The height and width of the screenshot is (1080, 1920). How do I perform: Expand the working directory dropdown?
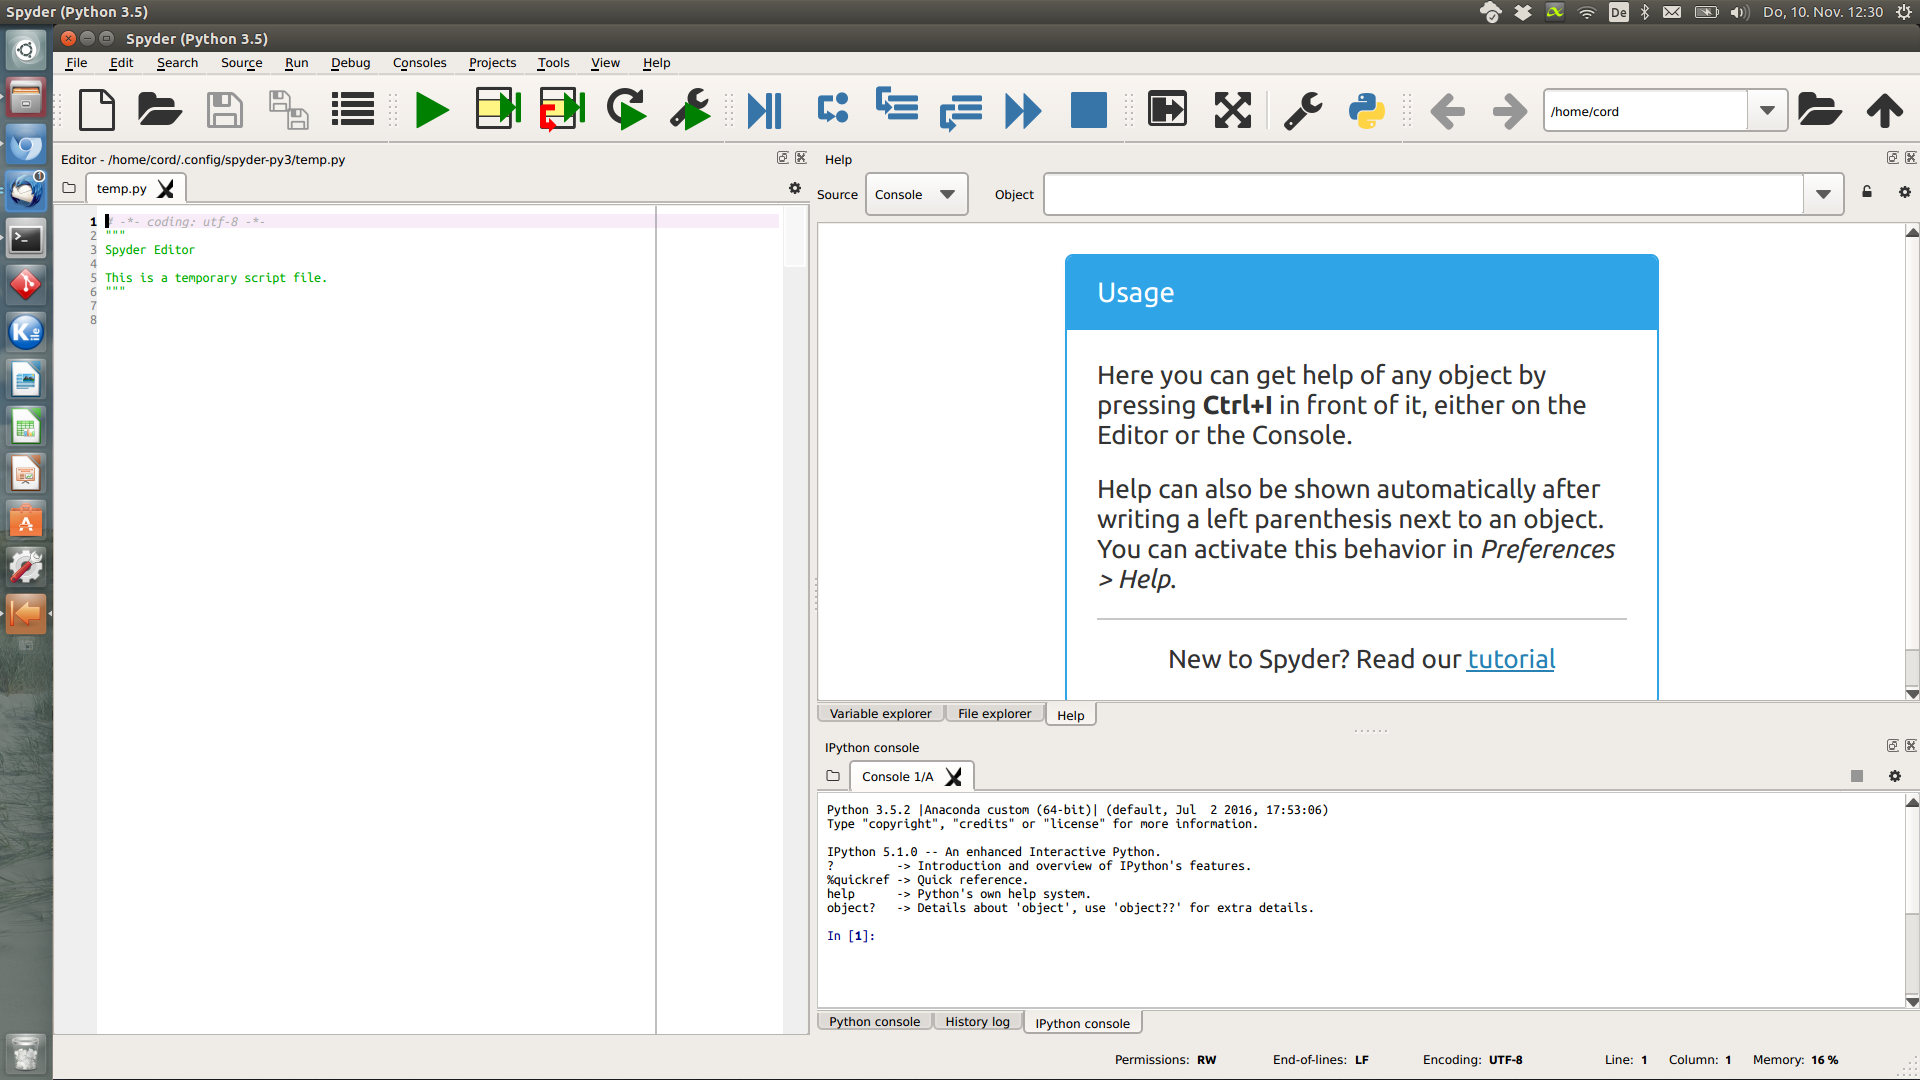click(x=1767, y=111)
